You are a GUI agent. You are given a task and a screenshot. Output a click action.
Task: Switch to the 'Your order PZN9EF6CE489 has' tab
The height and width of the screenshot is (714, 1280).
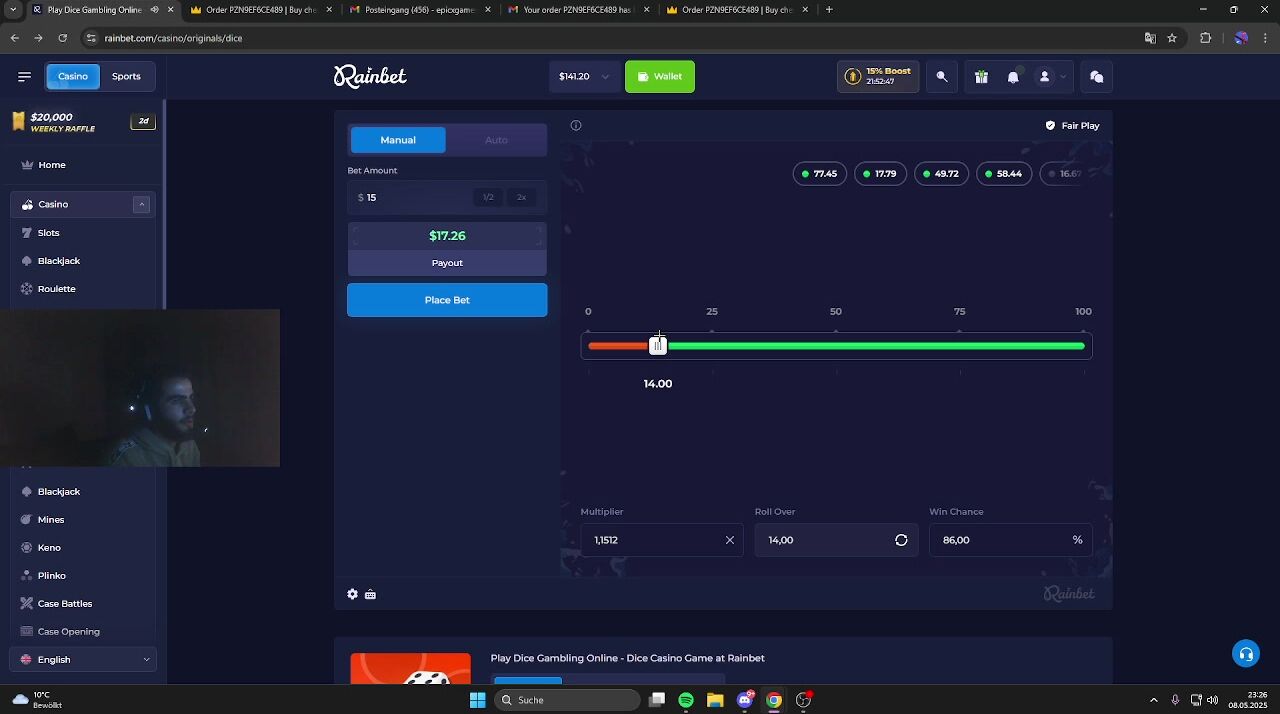tap(578, 10)
